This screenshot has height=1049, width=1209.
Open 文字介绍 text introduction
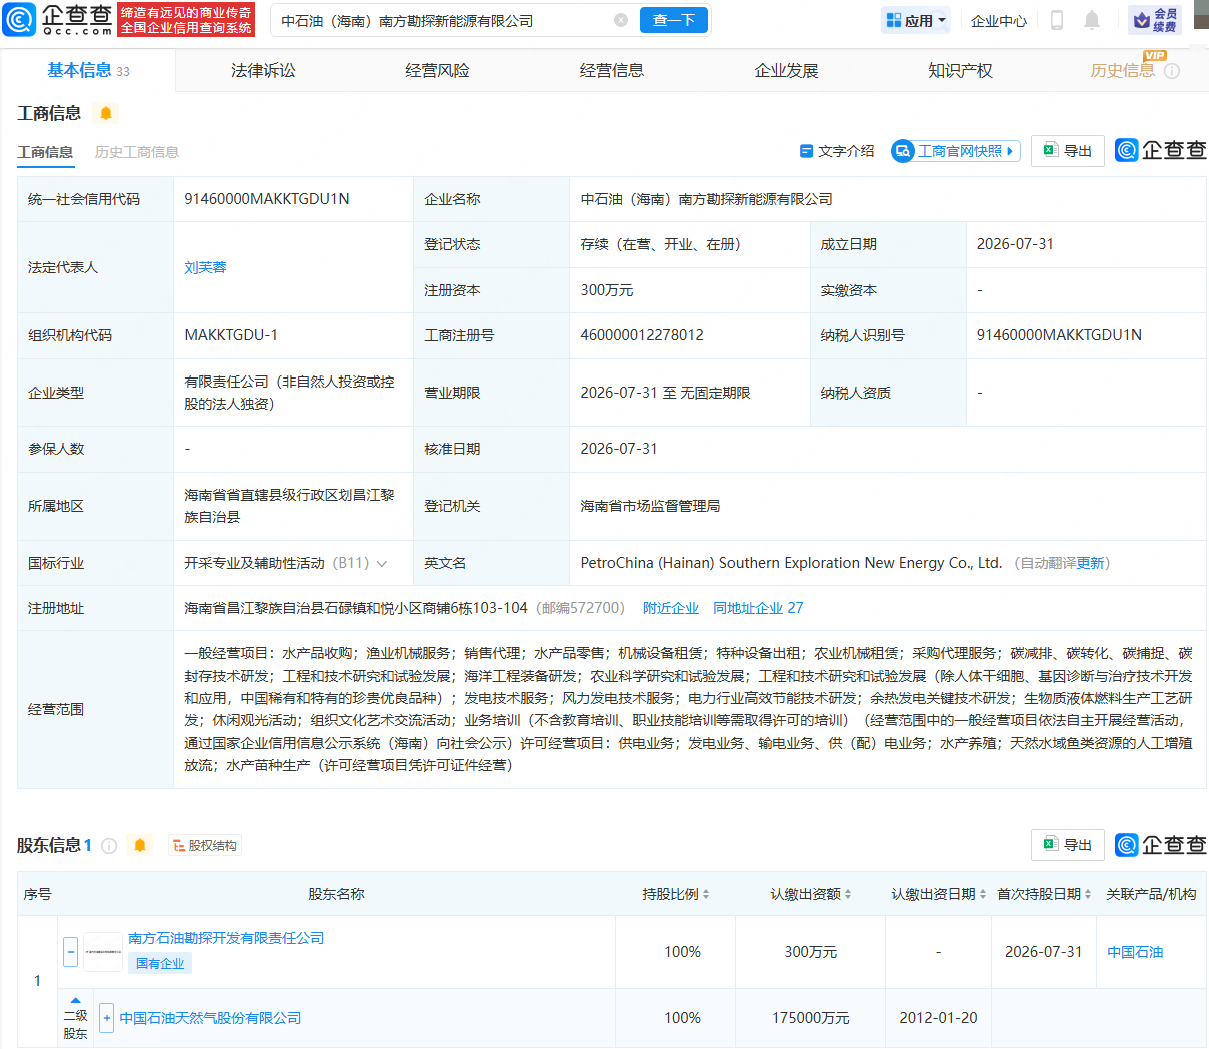(x=837, y=151)
